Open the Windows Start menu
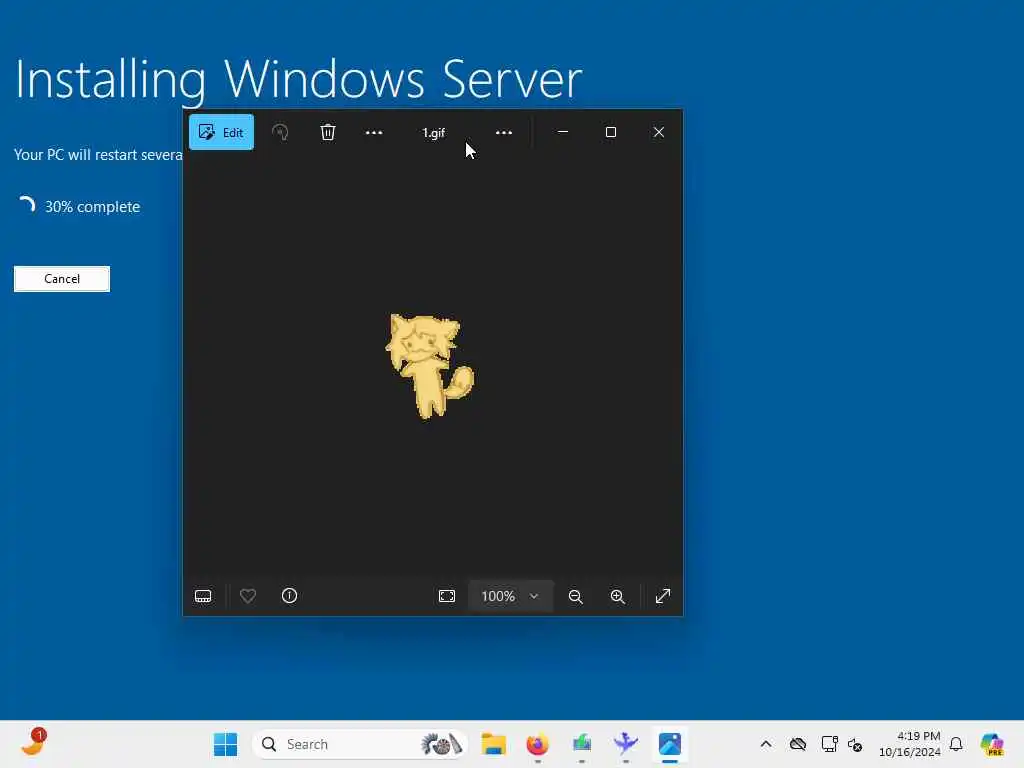The height and width of the screenshot is (768, 1024). click(x=225, y=744)
